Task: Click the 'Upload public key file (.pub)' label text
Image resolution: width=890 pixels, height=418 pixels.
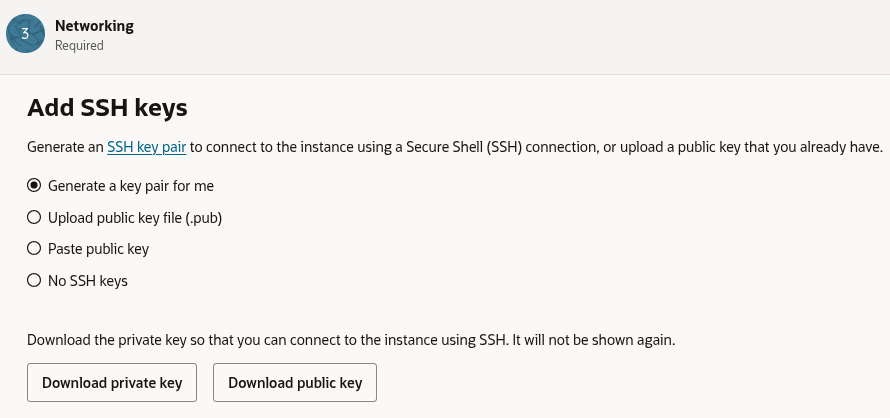Action: [135, 217]
